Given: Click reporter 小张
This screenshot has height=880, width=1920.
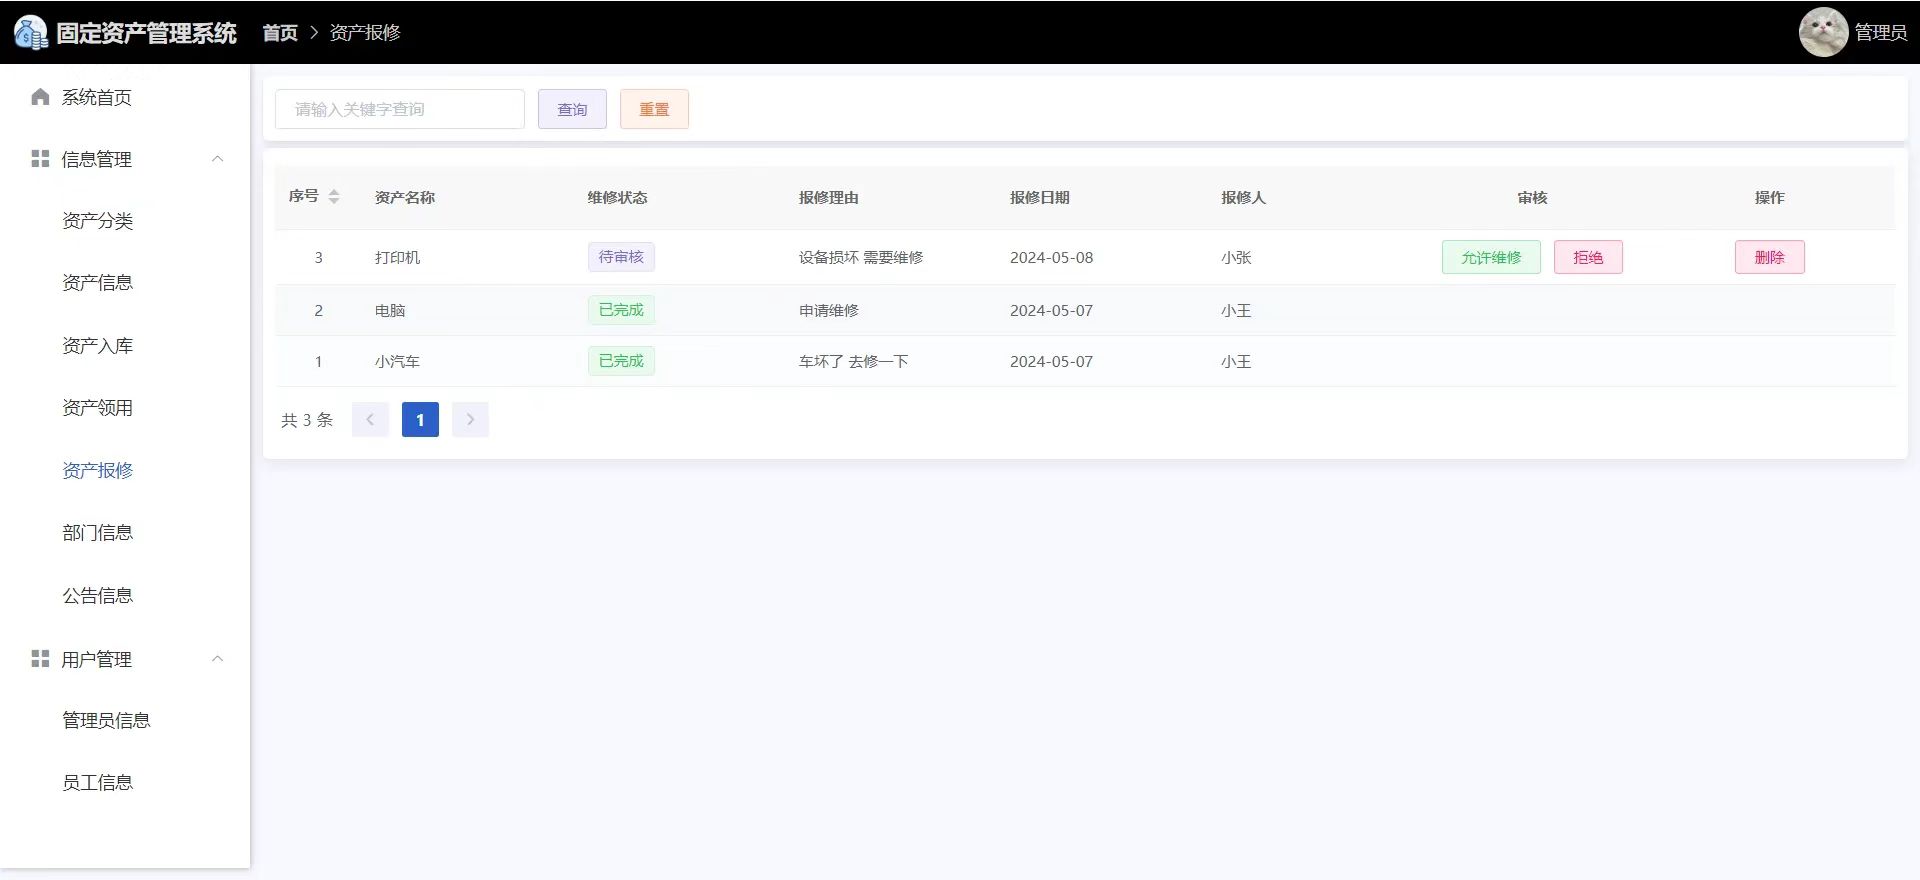Looking at the screenshot, I should (1236, 257).
